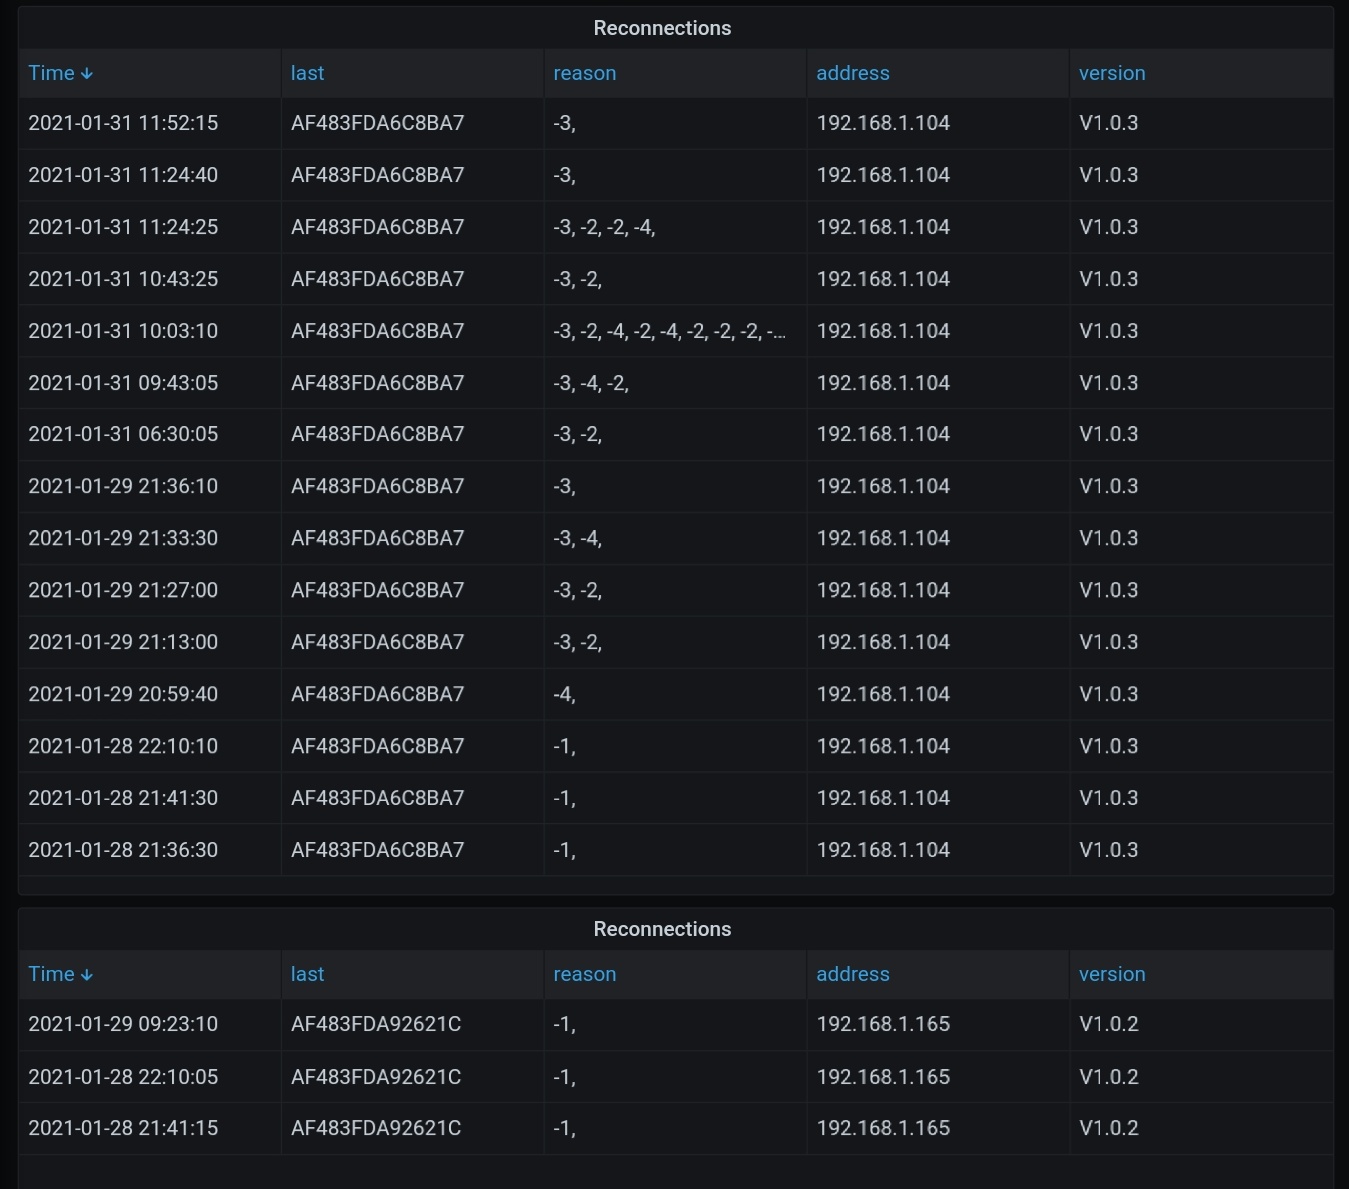This screenshot has height=1189, width=1349.
Task: Click the sort arrow beside Time in top table
Action: (87, 74)
